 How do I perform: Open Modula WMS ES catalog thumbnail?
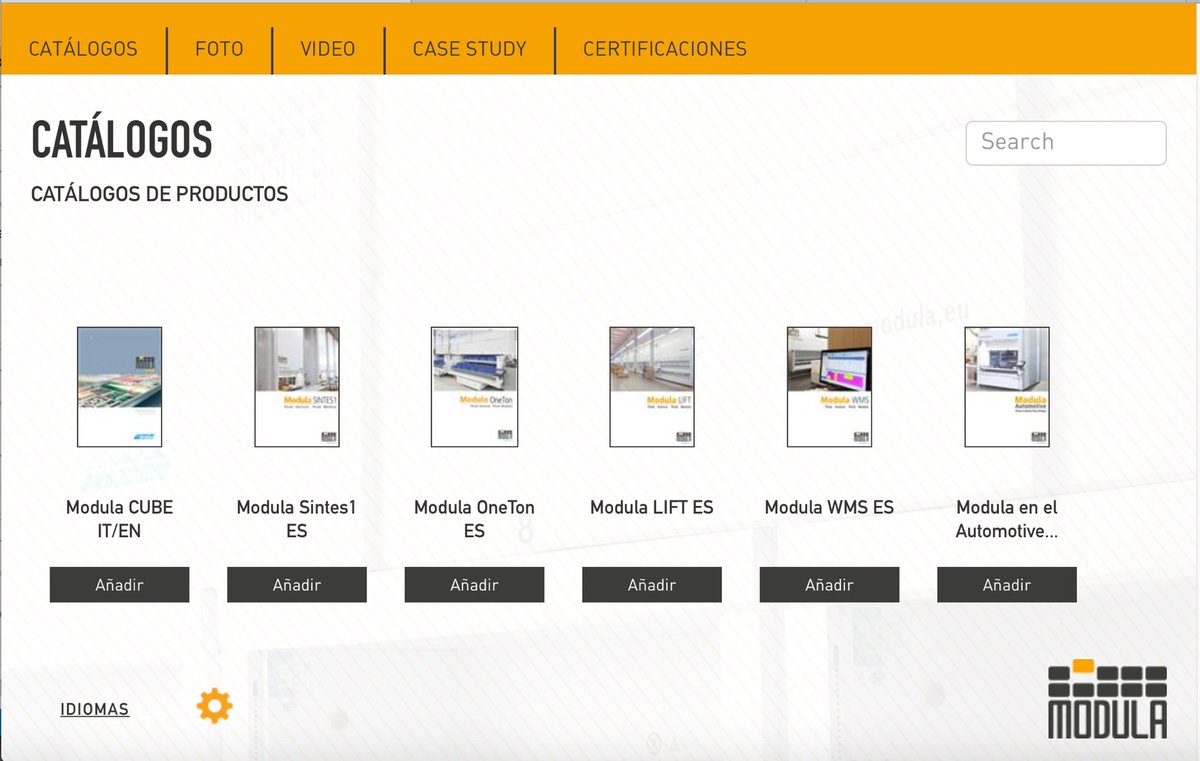(830, 387)
